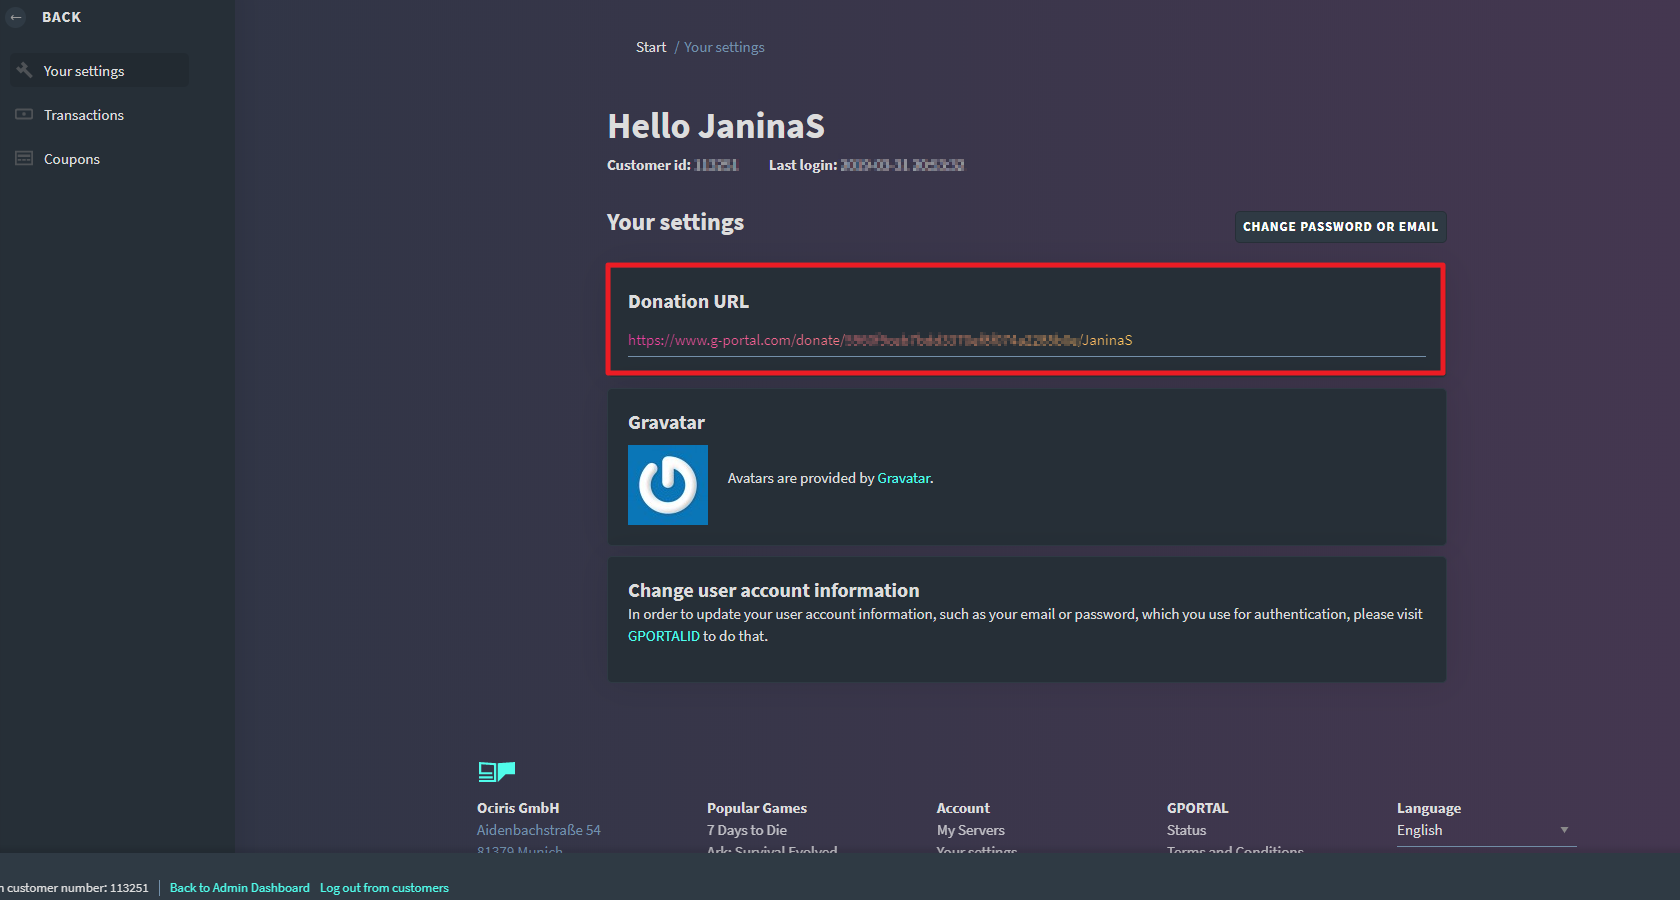Open Transactions in the sidebar
This screenshot has width=1680, height=900.
point(84,115)
